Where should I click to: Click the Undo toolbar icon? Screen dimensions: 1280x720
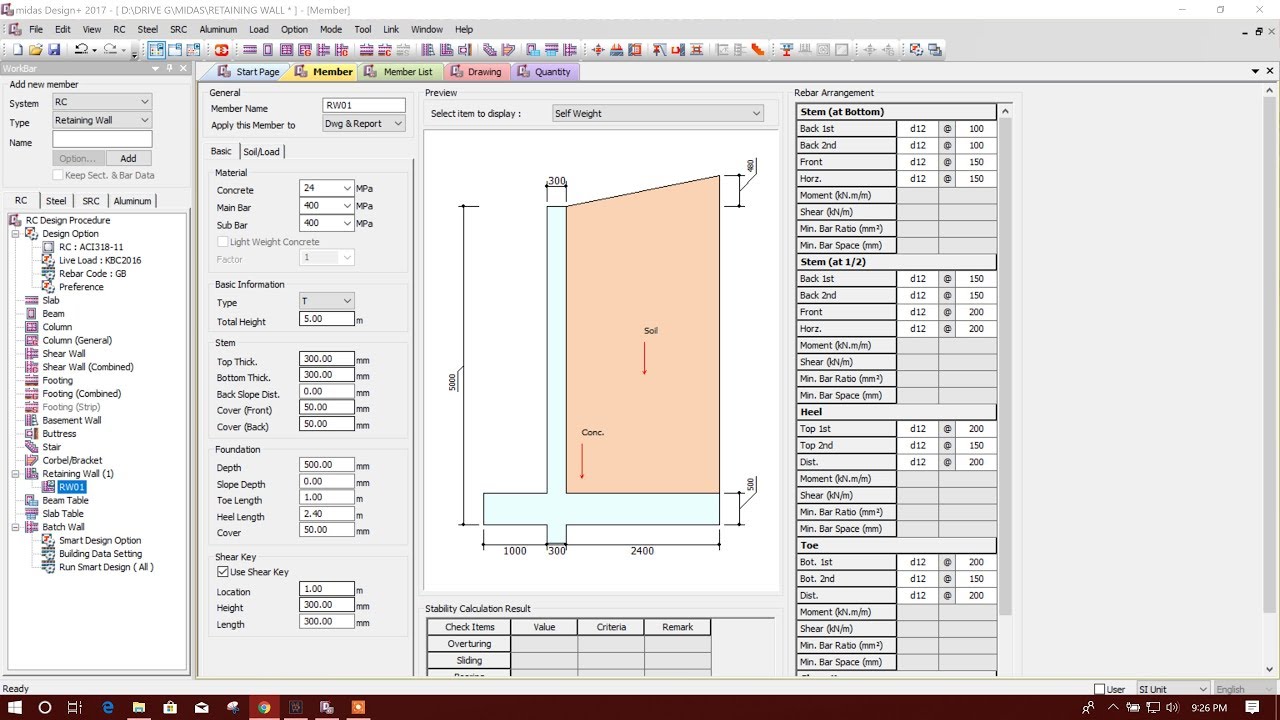[x=82, y=50]
